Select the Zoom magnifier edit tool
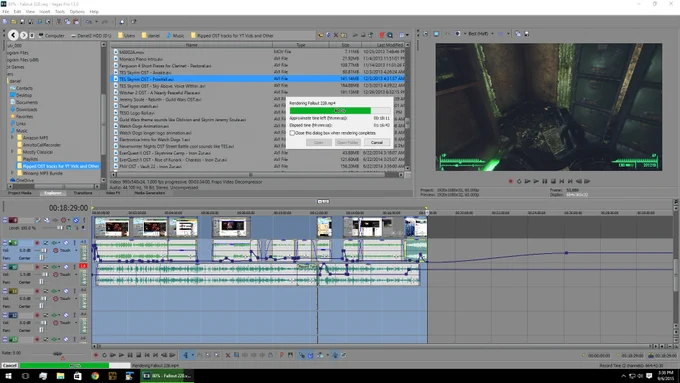The height and width of the screenshot is (383, 680). coord(217,355)
